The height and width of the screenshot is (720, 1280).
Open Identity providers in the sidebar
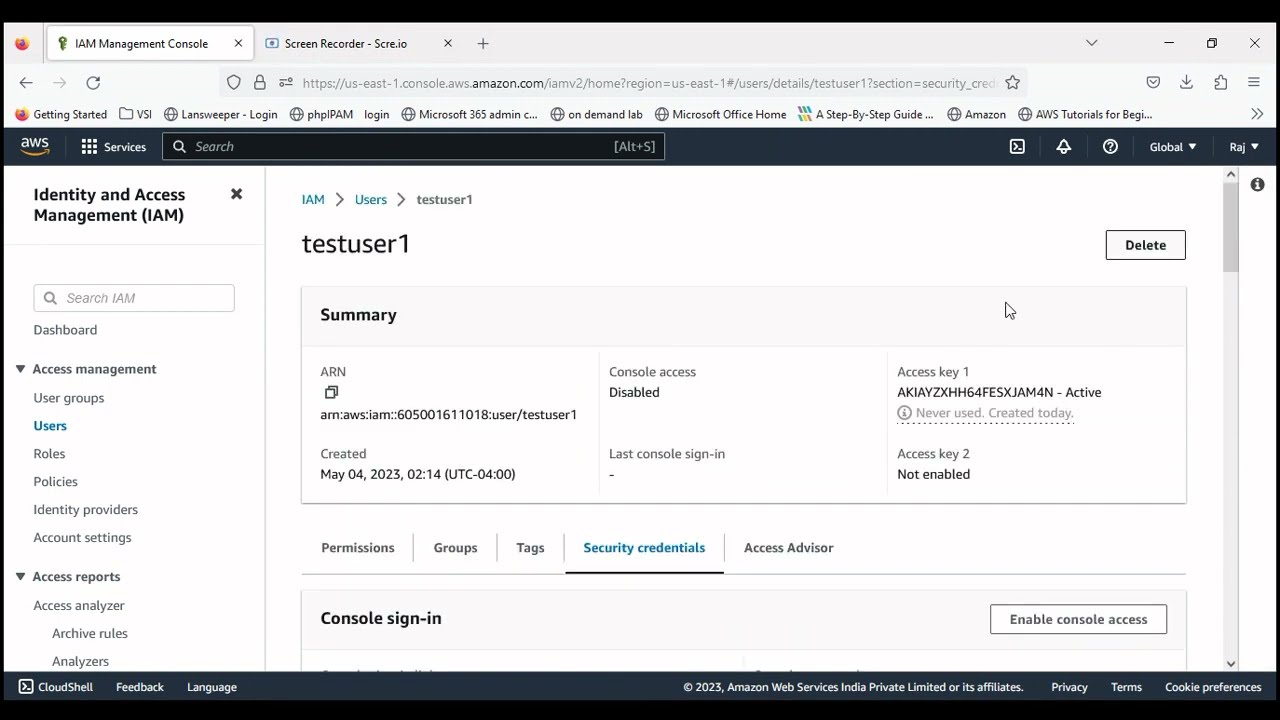pos(86,510)
